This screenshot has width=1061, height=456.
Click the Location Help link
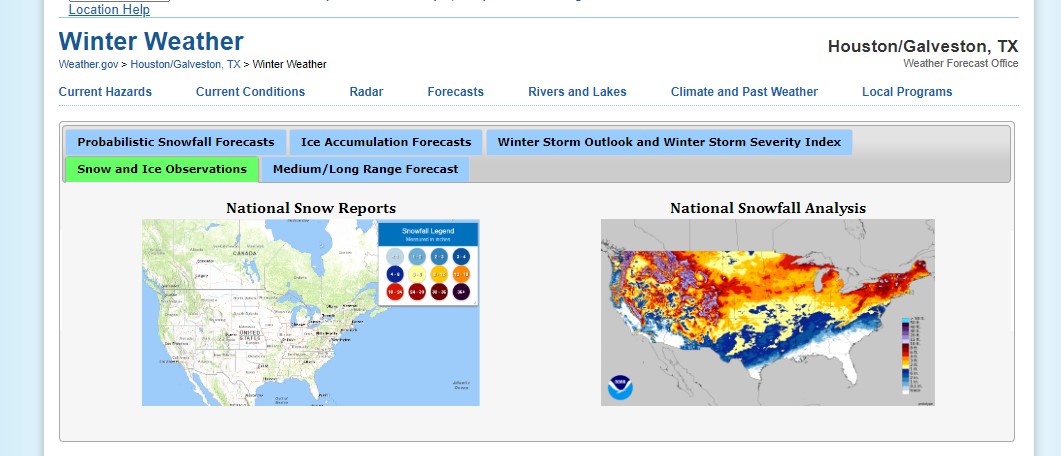tap(109, 10)
